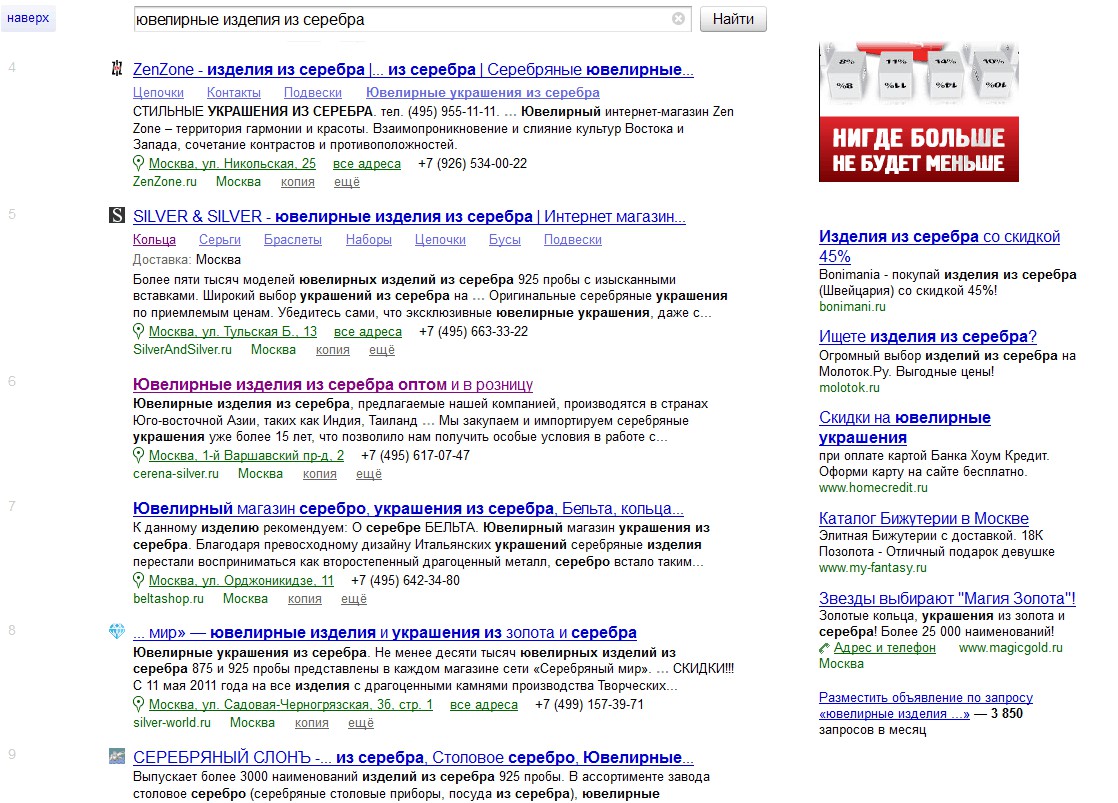Open the www.magicgold.ru ad URL
Screen dimensions: 1118x803
(x=1010, y=648)
